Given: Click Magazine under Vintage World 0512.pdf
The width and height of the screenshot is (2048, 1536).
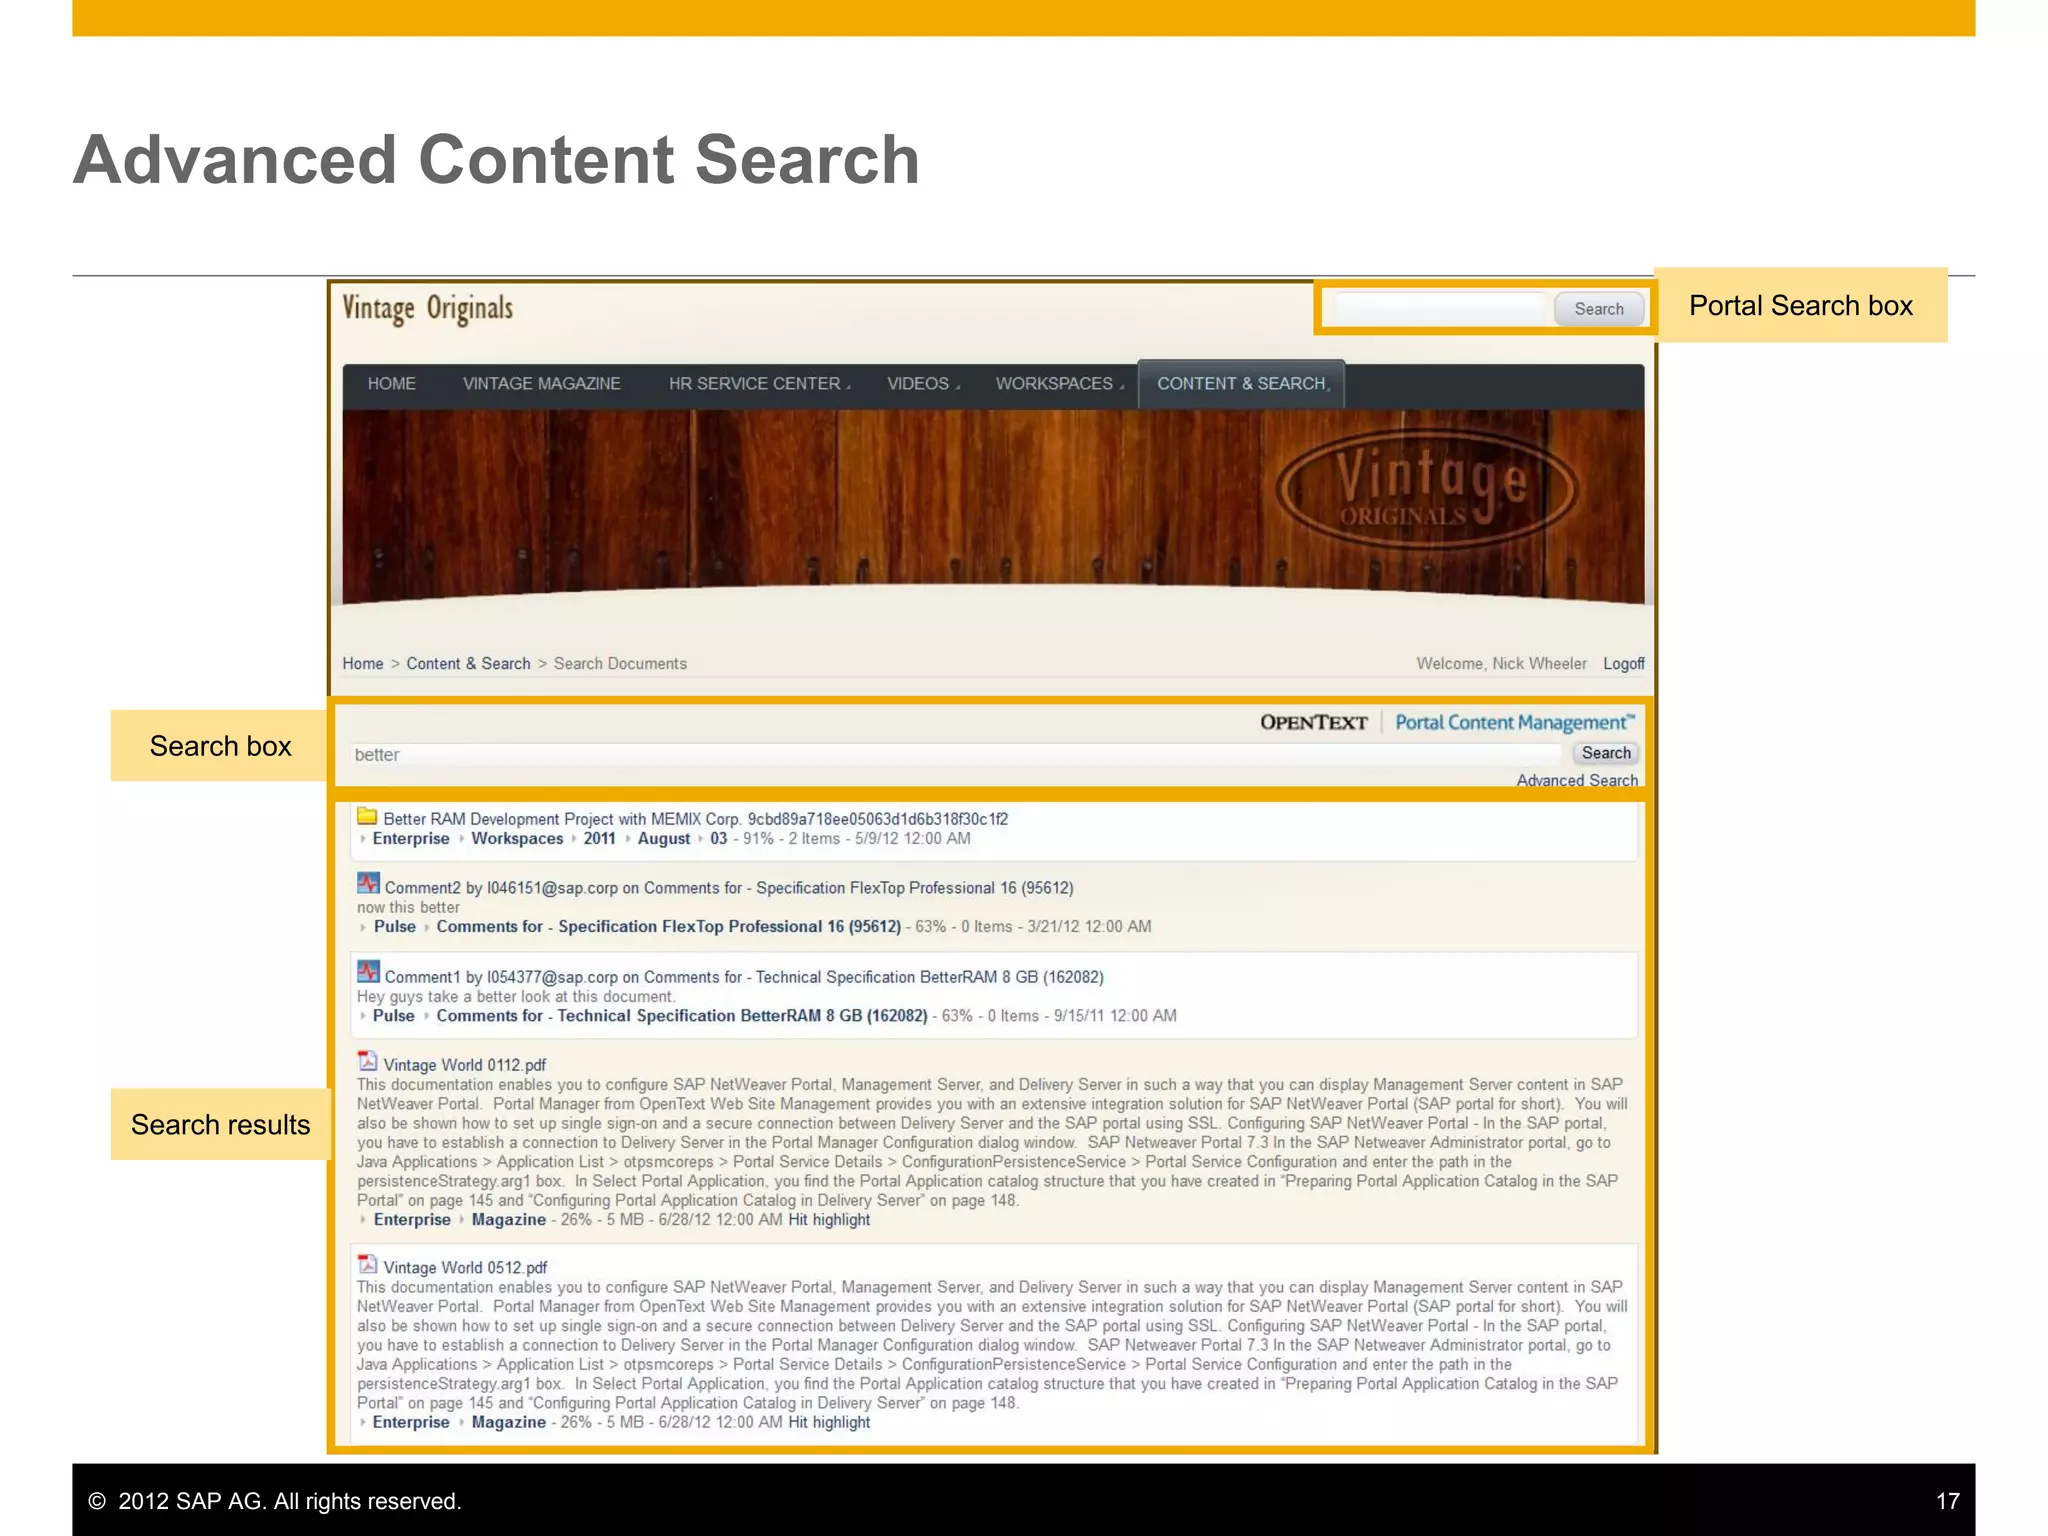Looking at the screenshot, I should 508,1423.
